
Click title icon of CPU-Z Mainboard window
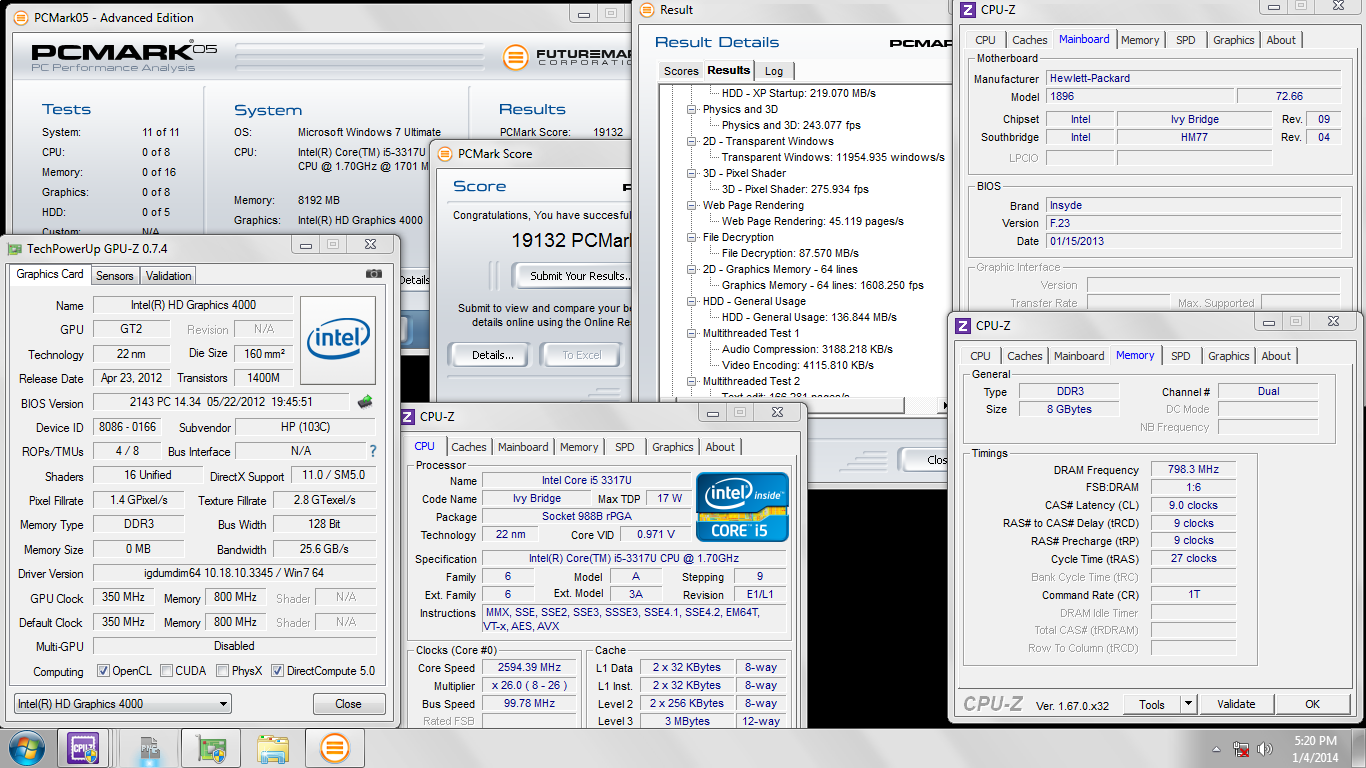[x=967, y=10]
